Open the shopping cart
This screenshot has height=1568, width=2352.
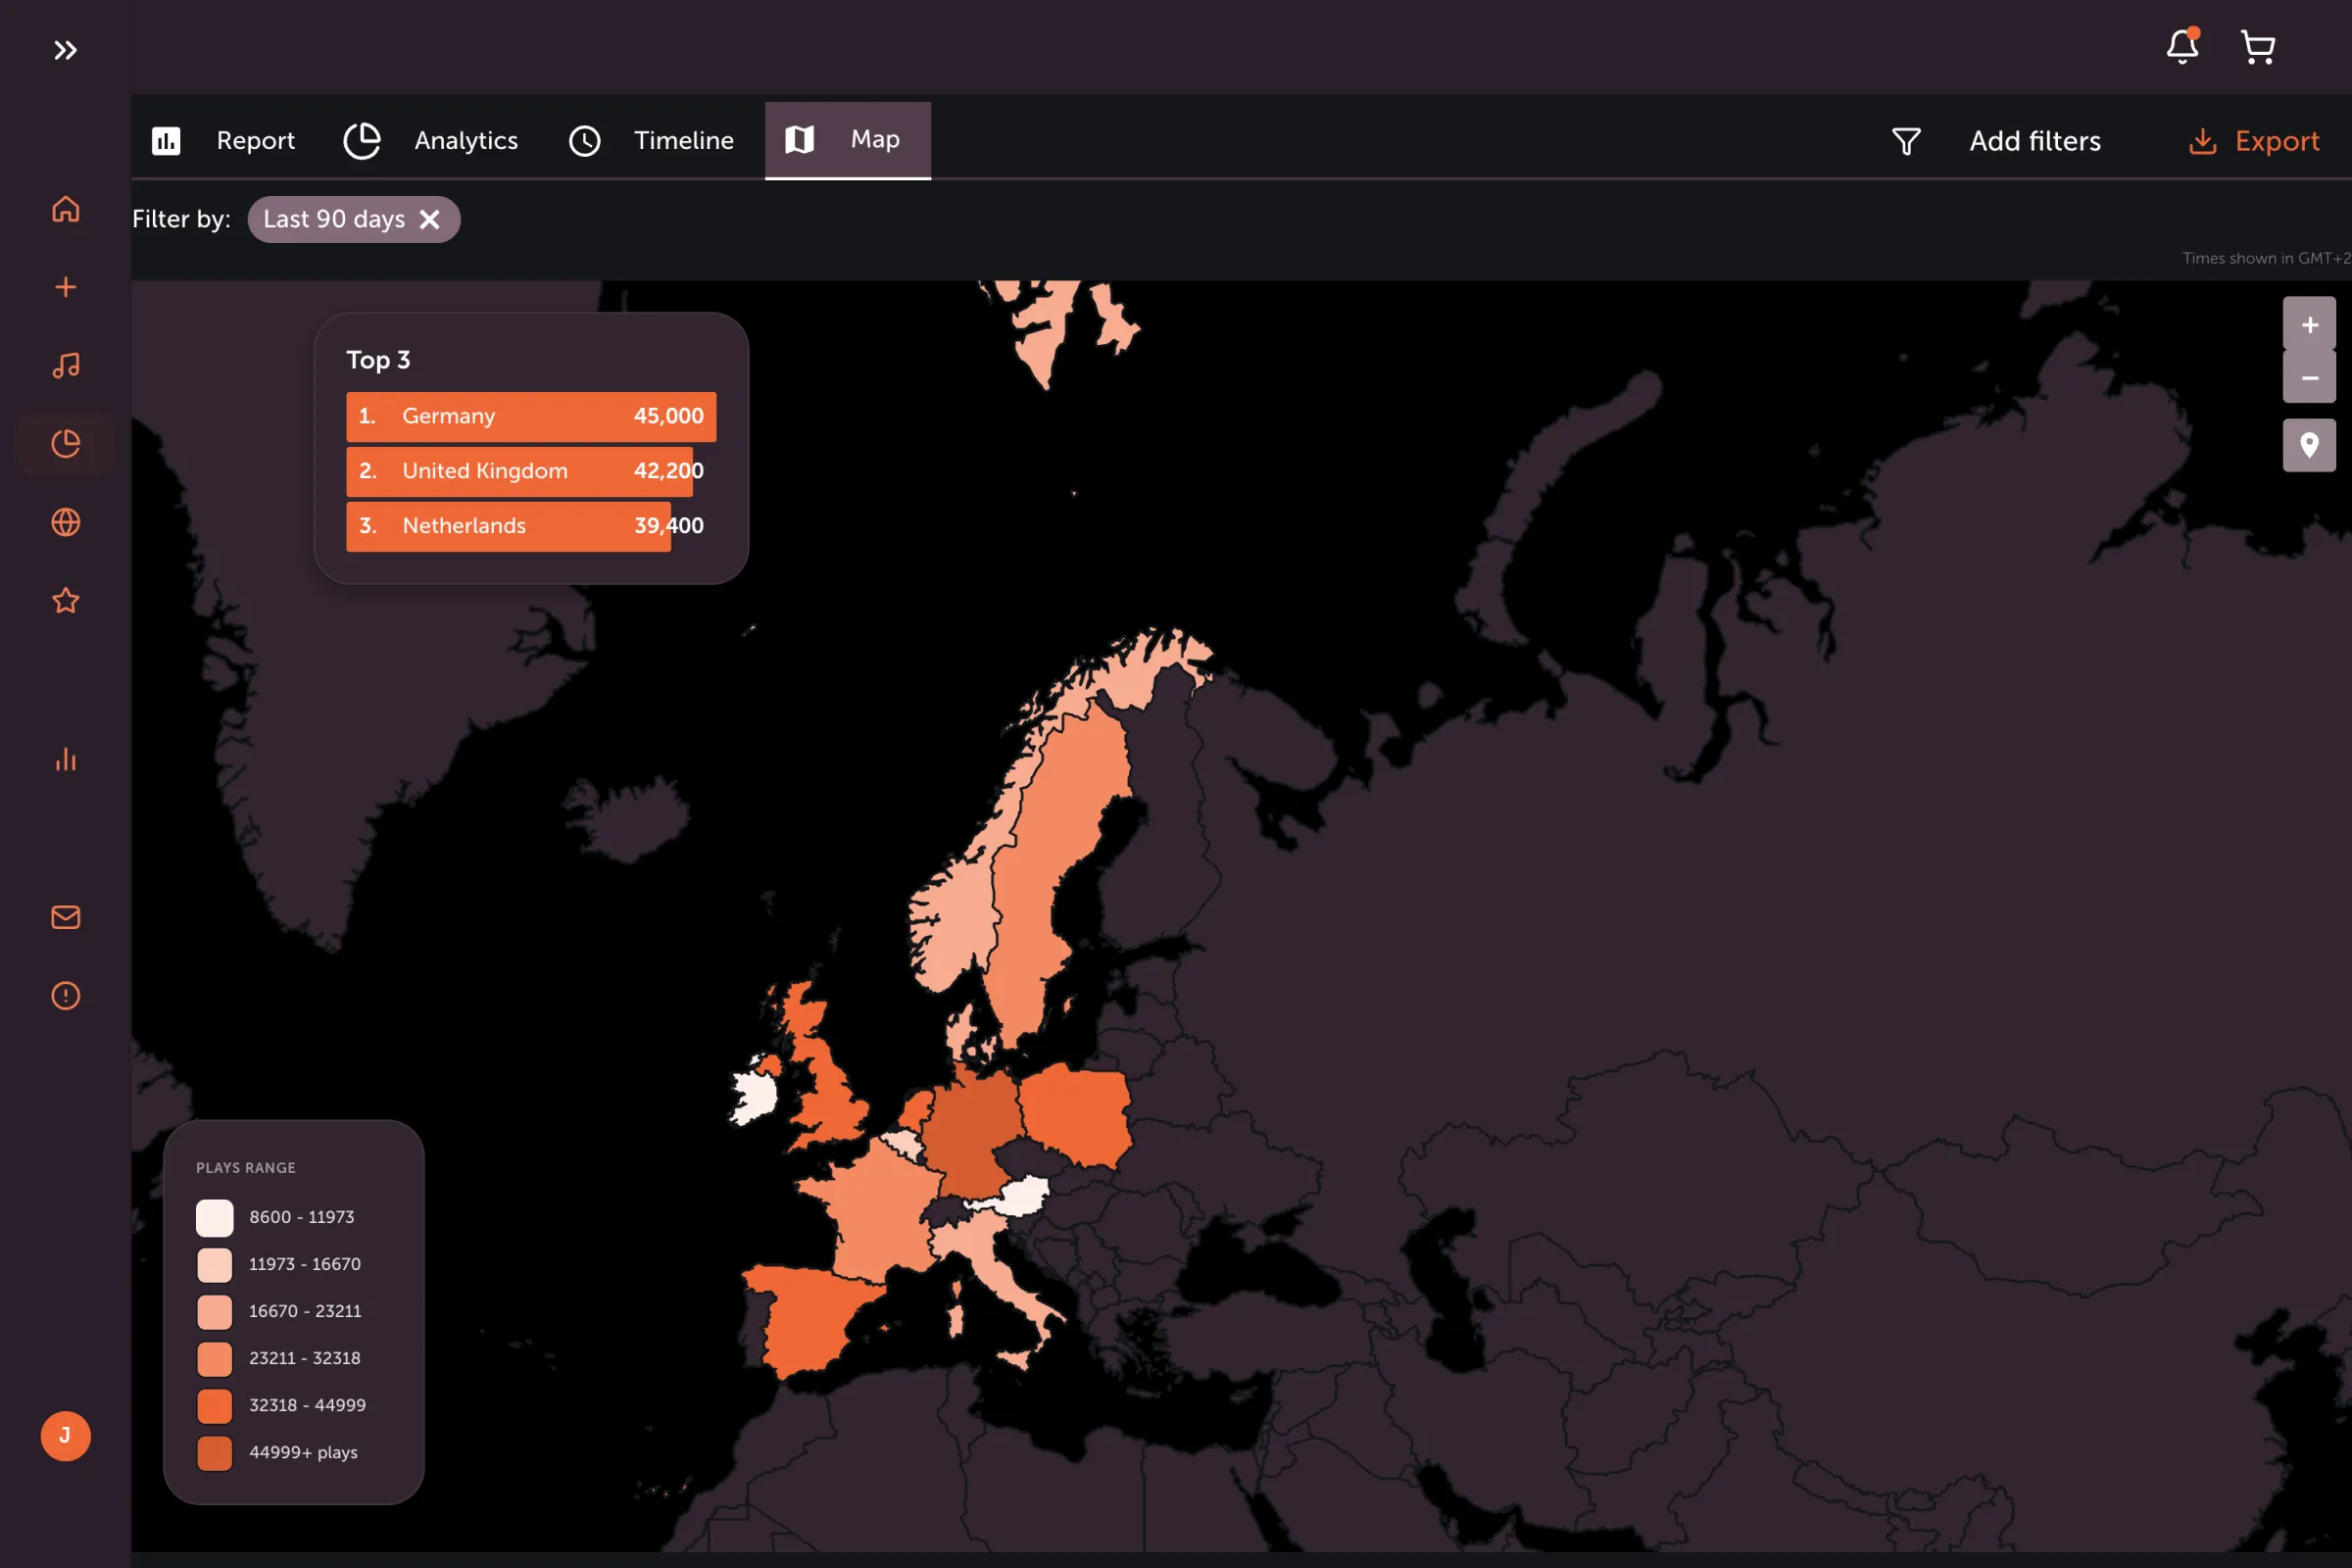point(2258,47)
